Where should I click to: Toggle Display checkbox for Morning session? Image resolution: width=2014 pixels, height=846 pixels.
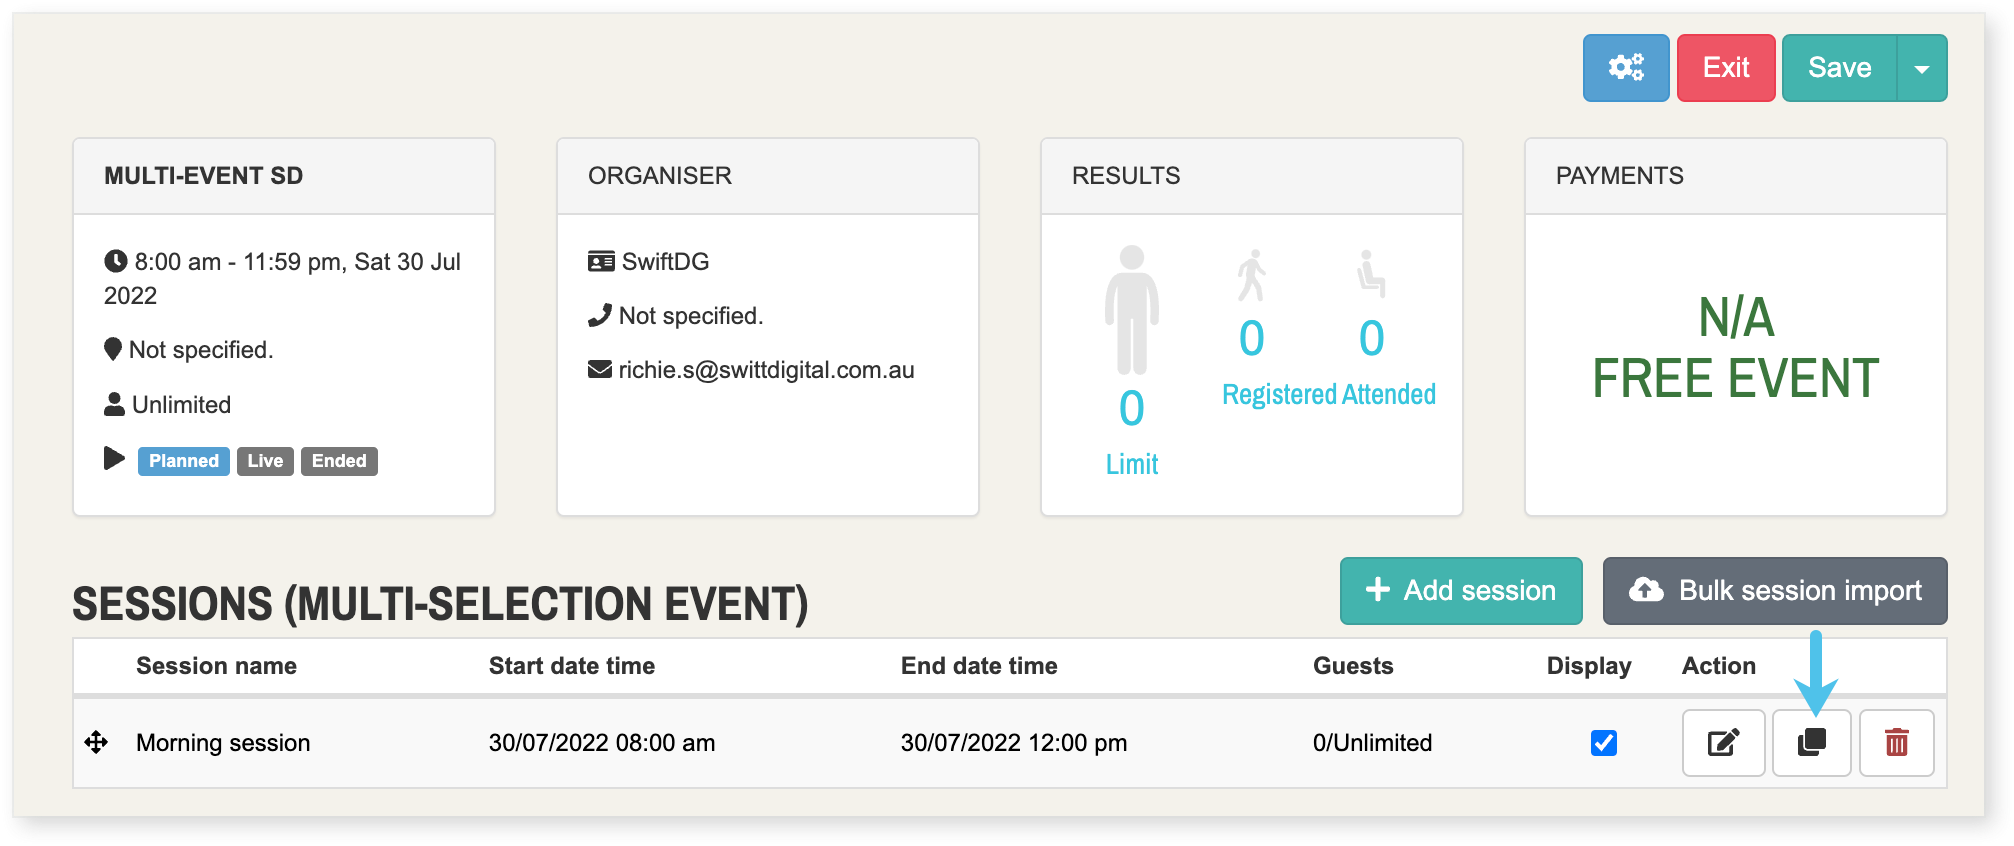1603,743
